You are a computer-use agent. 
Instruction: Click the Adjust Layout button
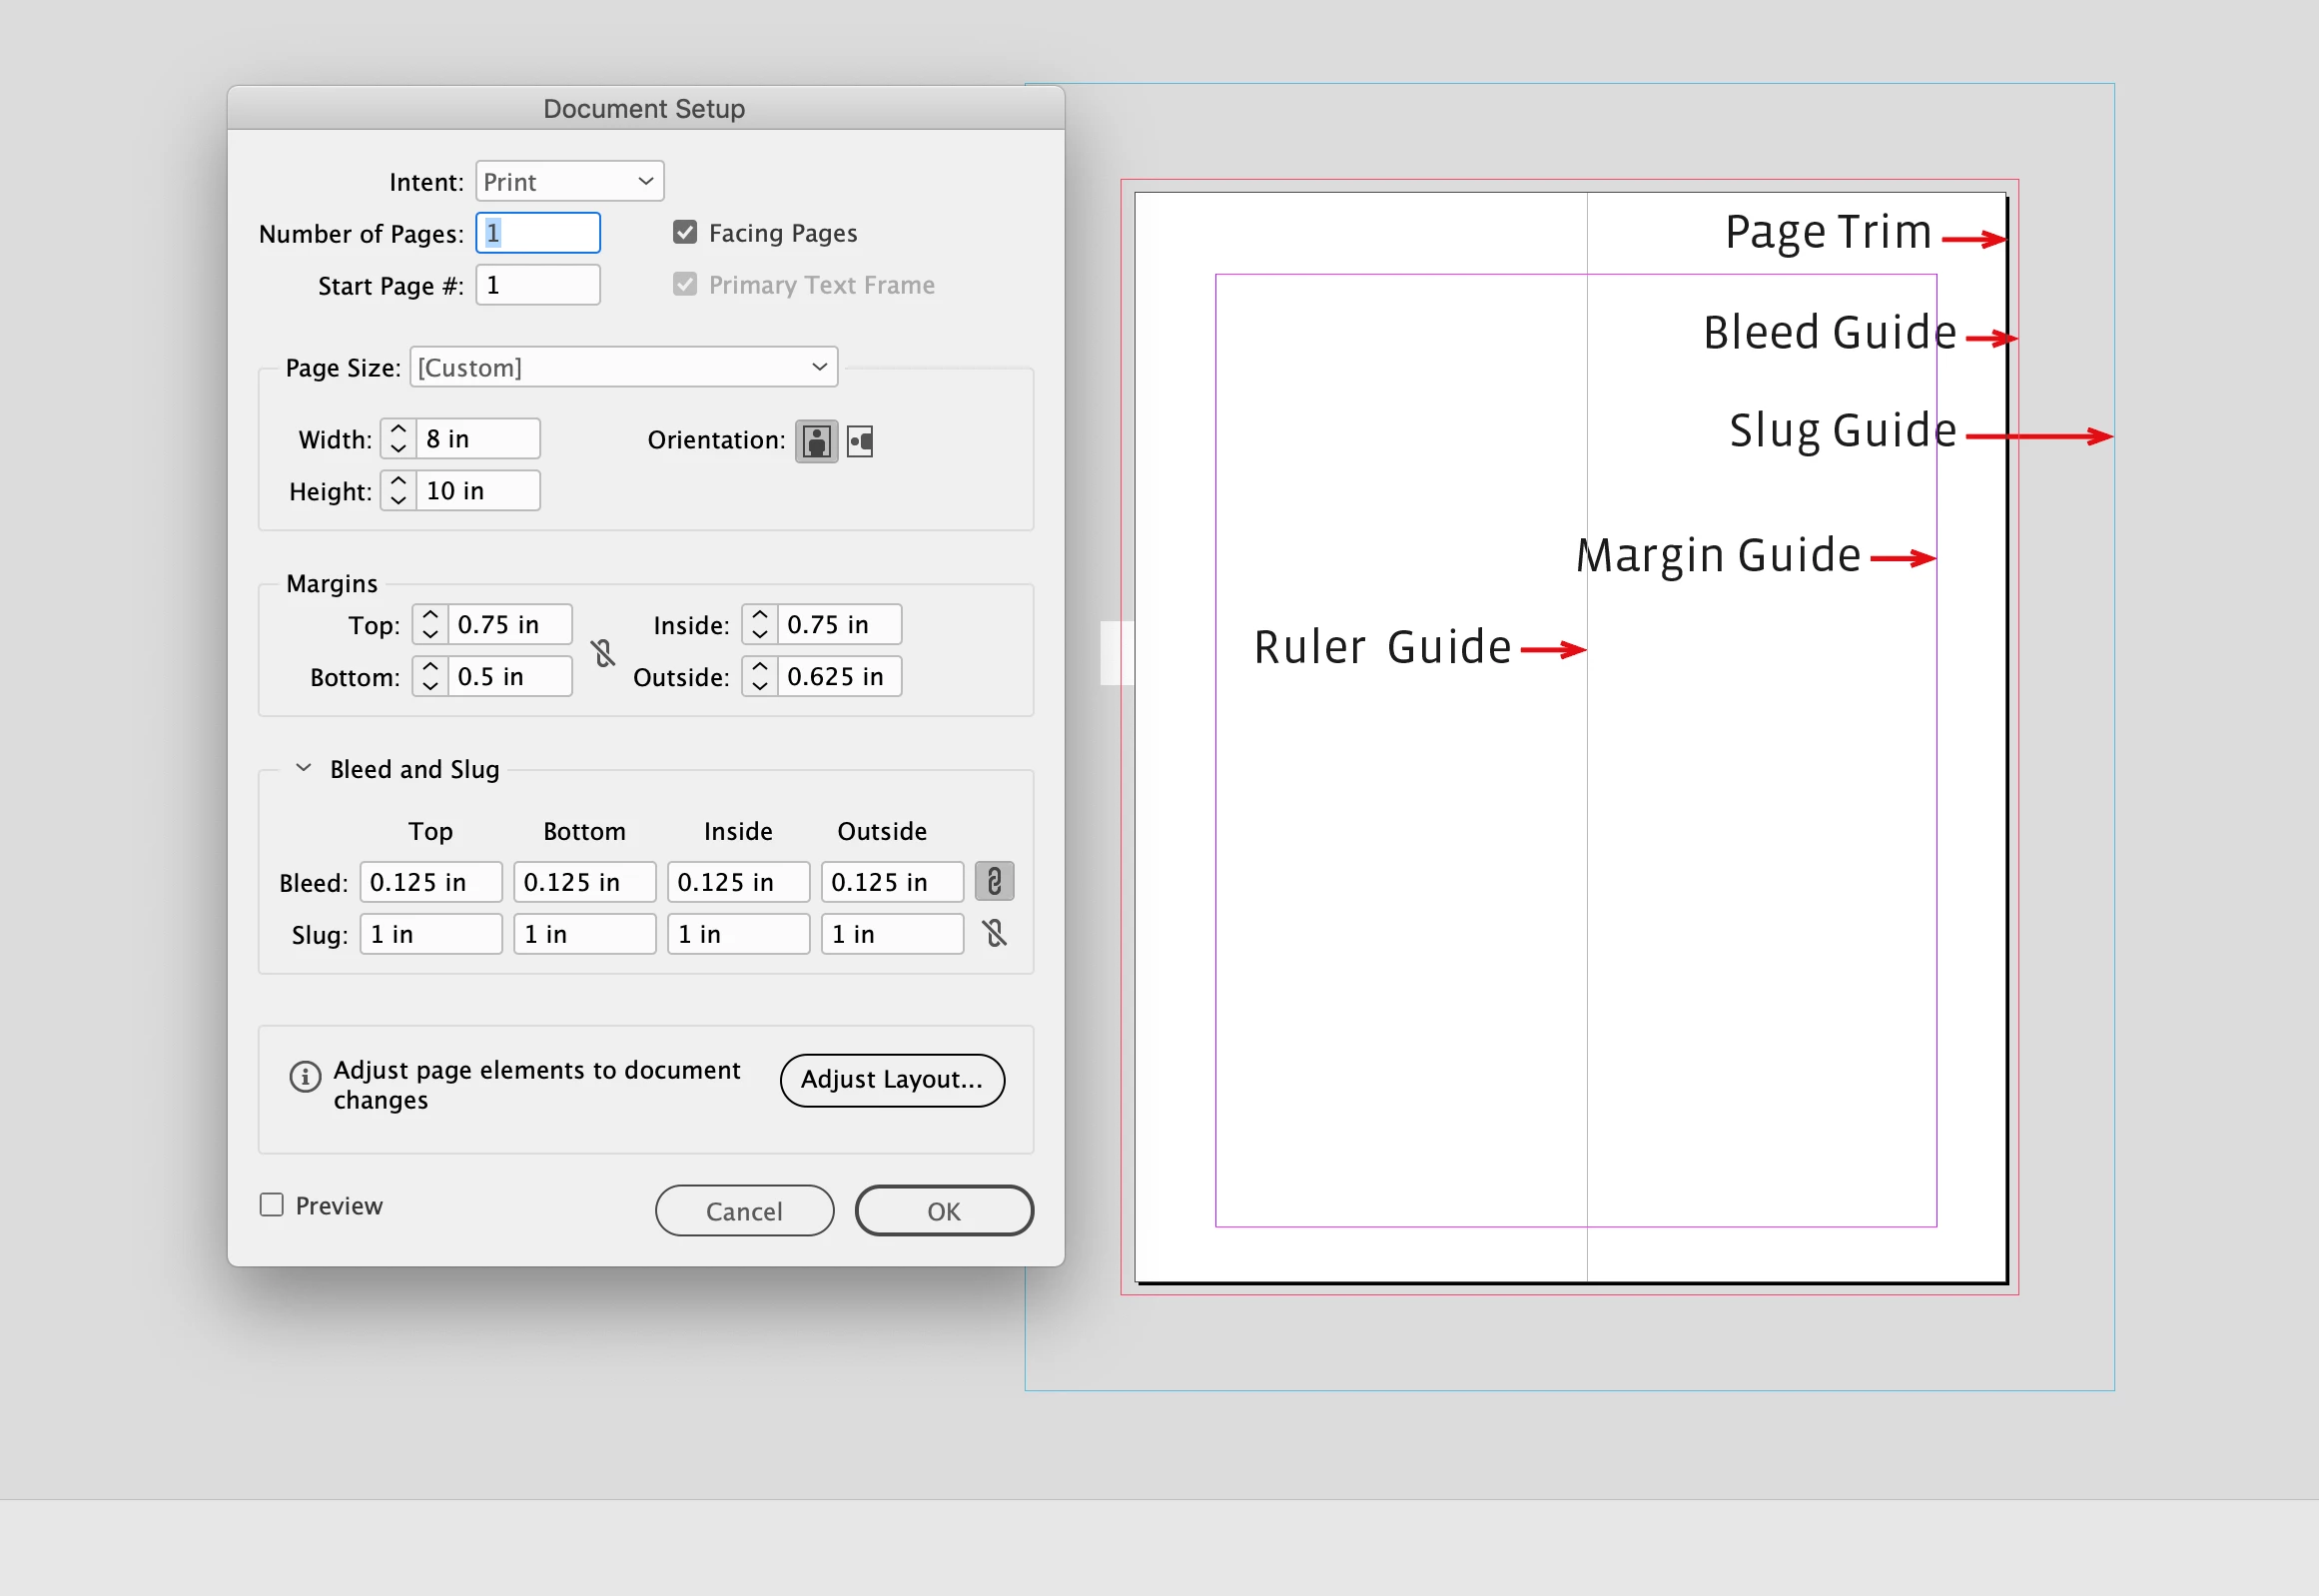(891, 1080)
